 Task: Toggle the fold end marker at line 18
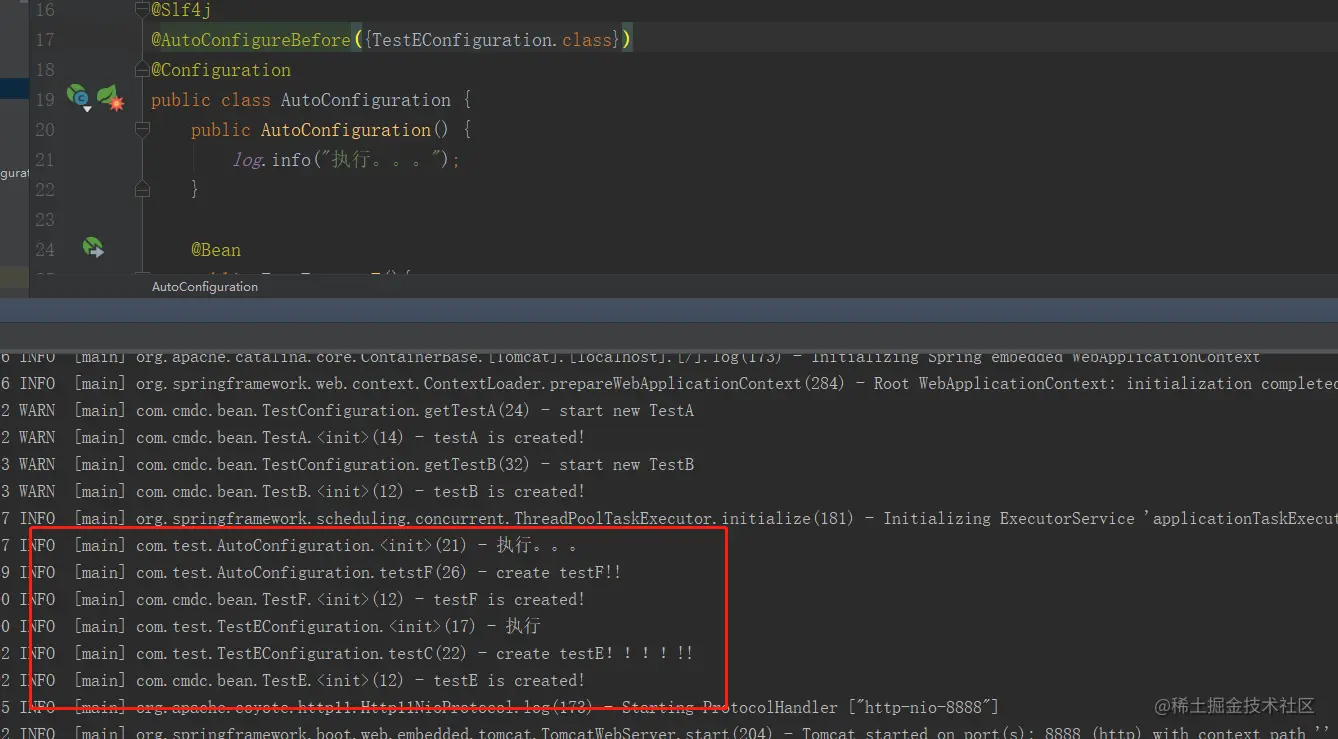coord(142,70)
